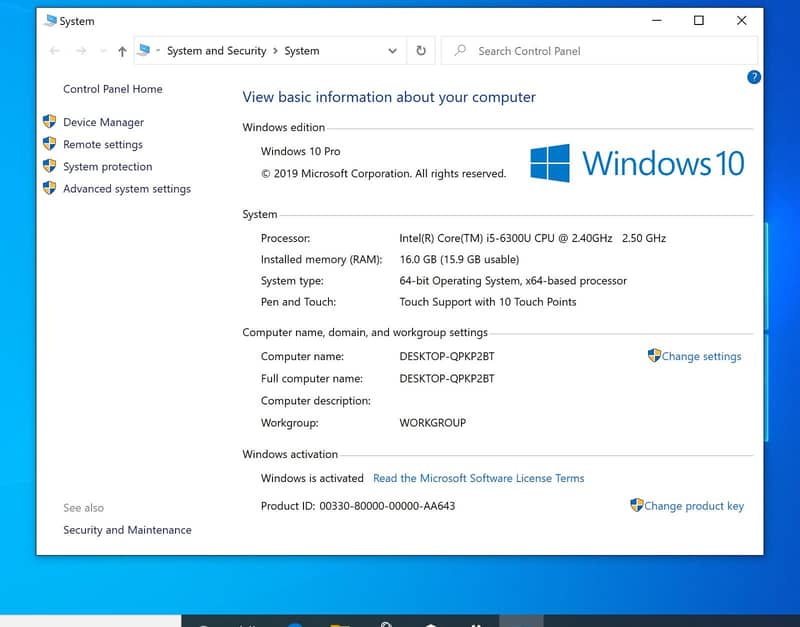Maximize the System window

(x=699, y=20)
